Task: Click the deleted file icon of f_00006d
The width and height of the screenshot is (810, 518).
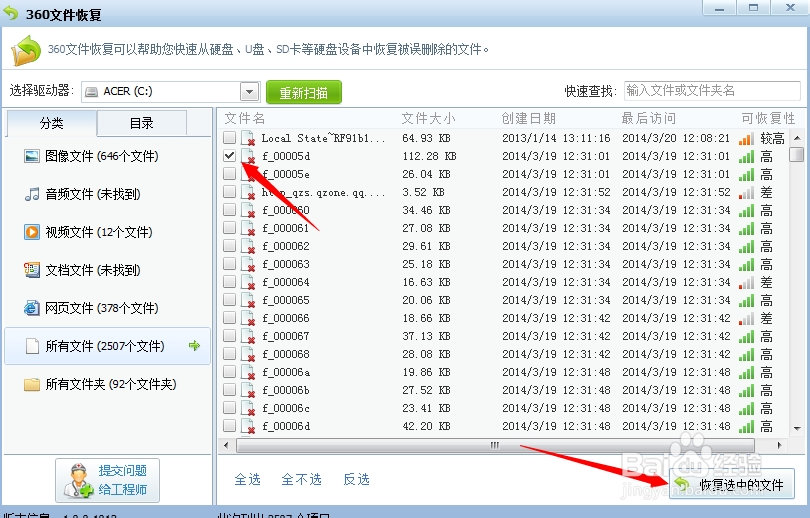Action: click(248, 426)
